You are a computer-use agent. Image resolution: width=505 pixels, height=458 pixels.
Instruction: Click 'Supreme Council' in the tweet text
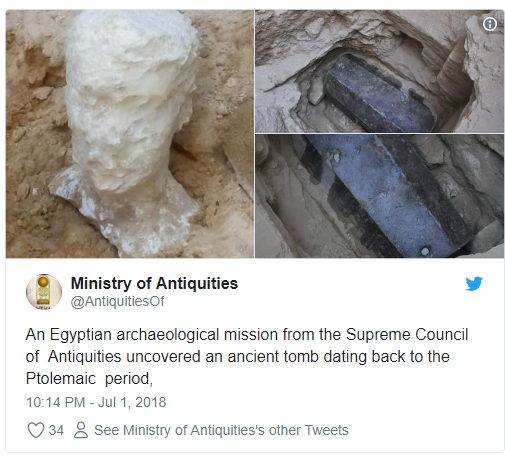coord(407,335)
